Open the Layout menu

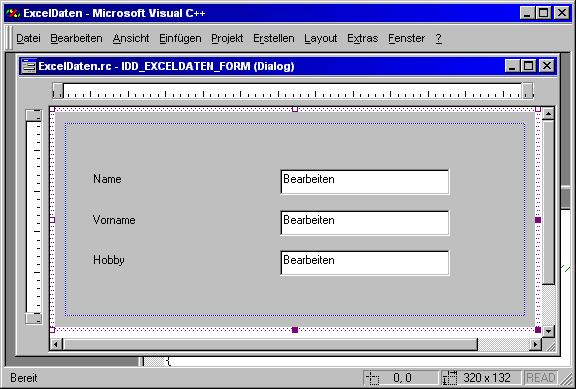321,38
